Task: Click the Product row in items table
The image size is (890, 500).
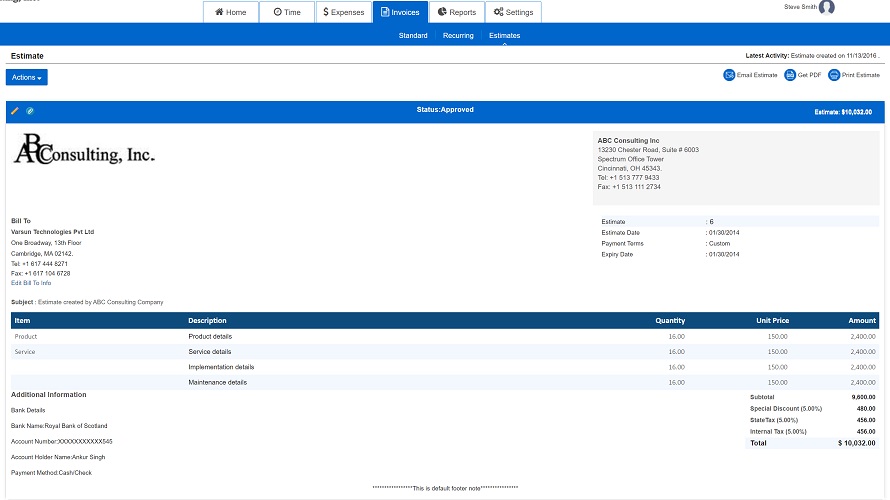Action: [x=26, y=337]
